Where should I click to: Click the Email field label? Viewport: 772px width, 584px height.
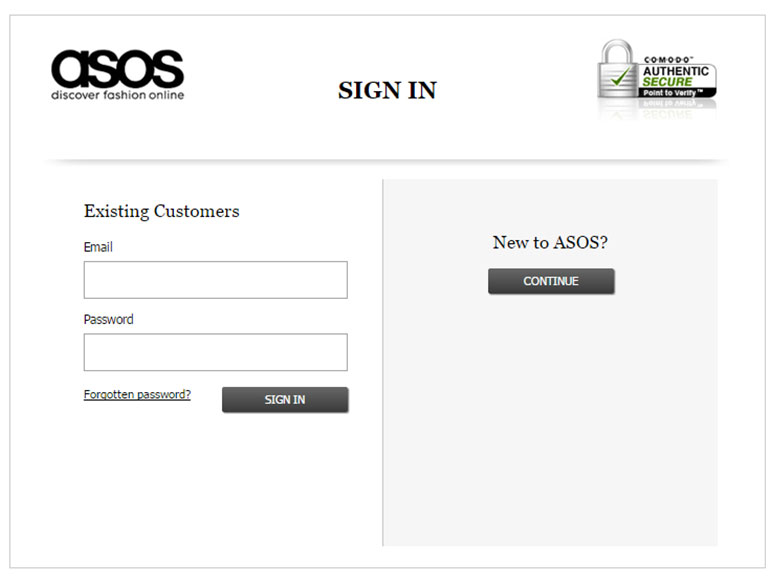[x=98, y=247]
